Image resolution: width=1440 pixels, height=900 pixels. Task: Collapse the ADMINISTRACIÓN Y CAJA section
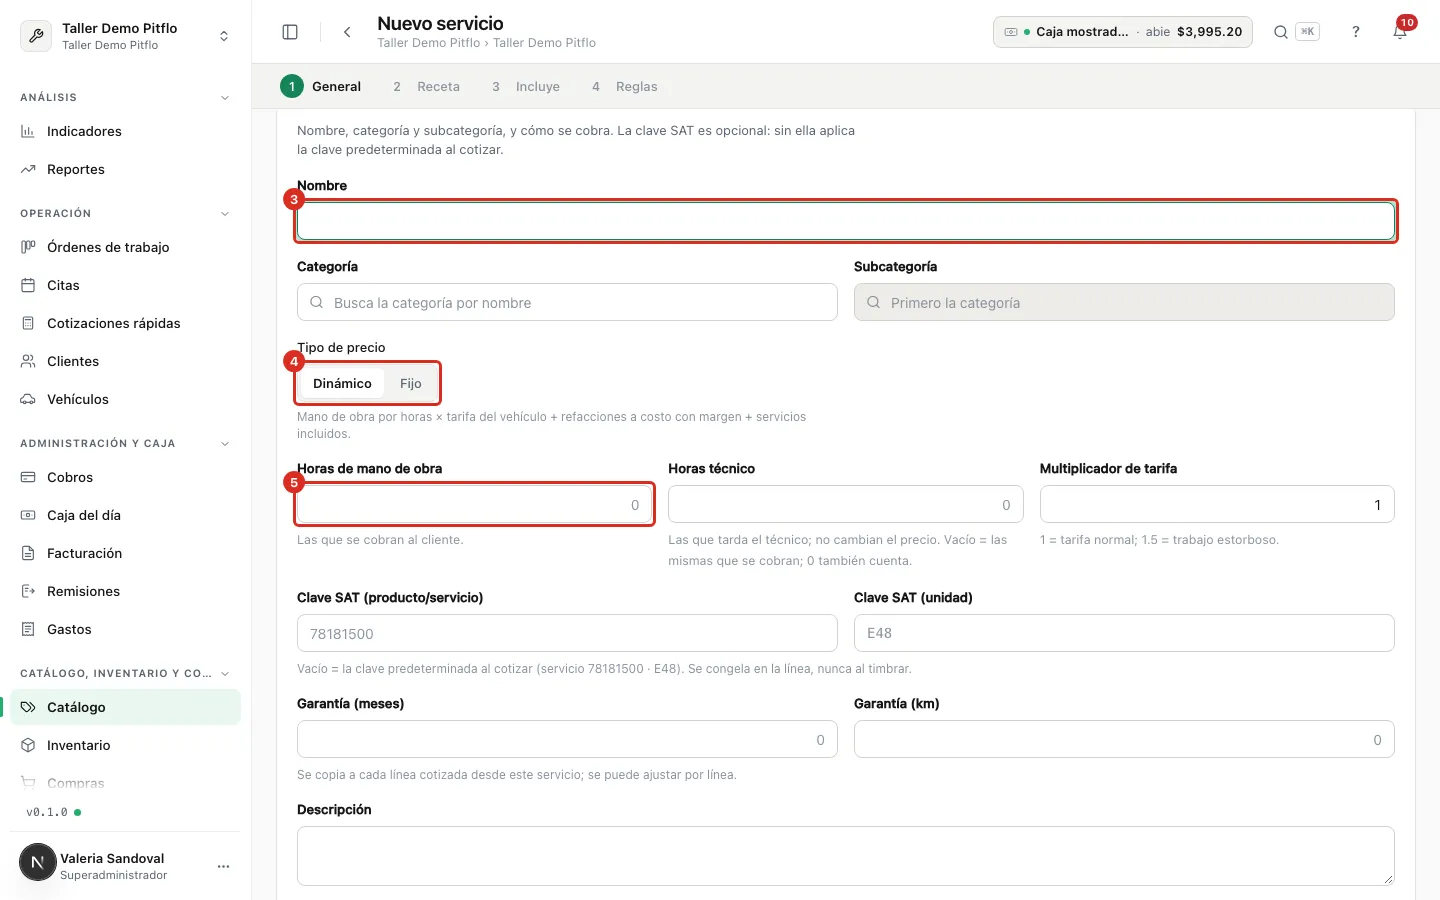coord(225,444)
